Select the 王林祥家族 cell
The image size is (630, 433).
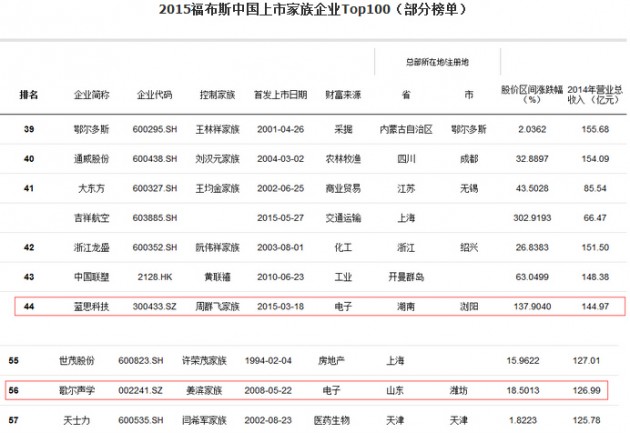(217, 129)
